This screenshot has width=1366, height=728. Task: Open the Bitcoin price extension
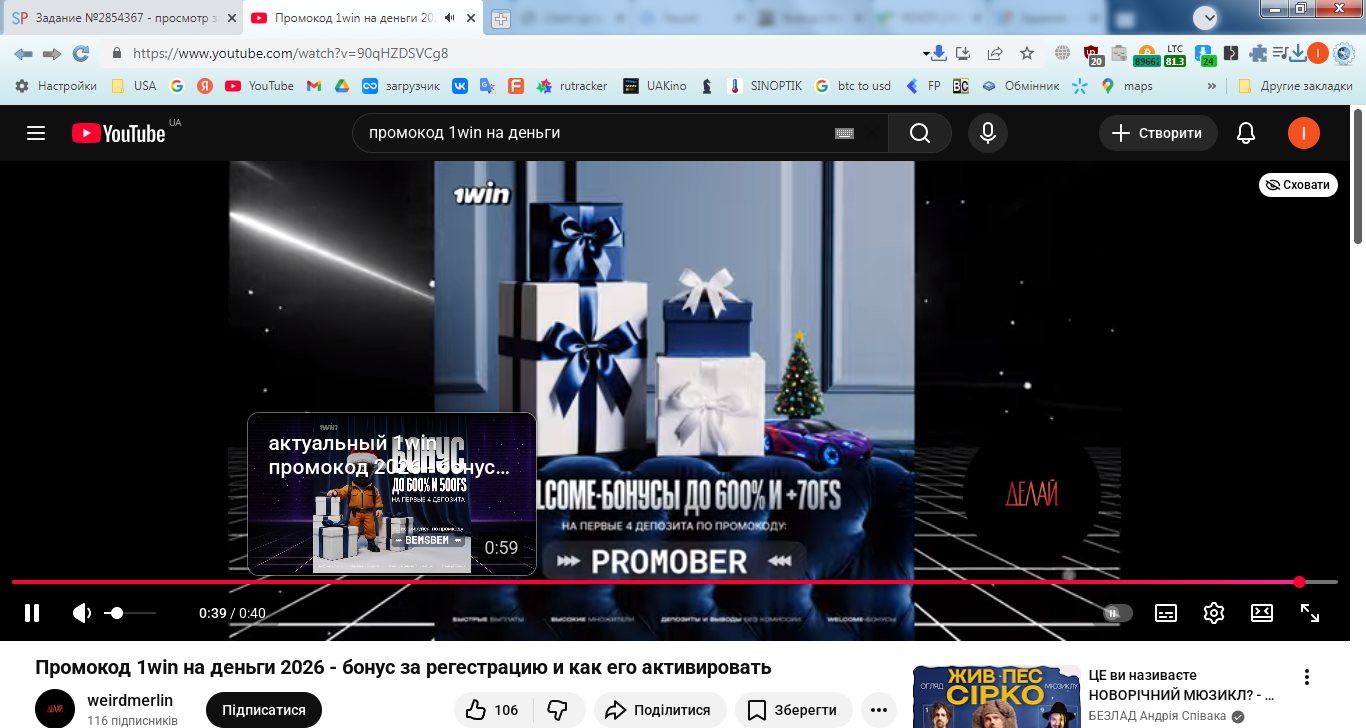point(1146,55)
